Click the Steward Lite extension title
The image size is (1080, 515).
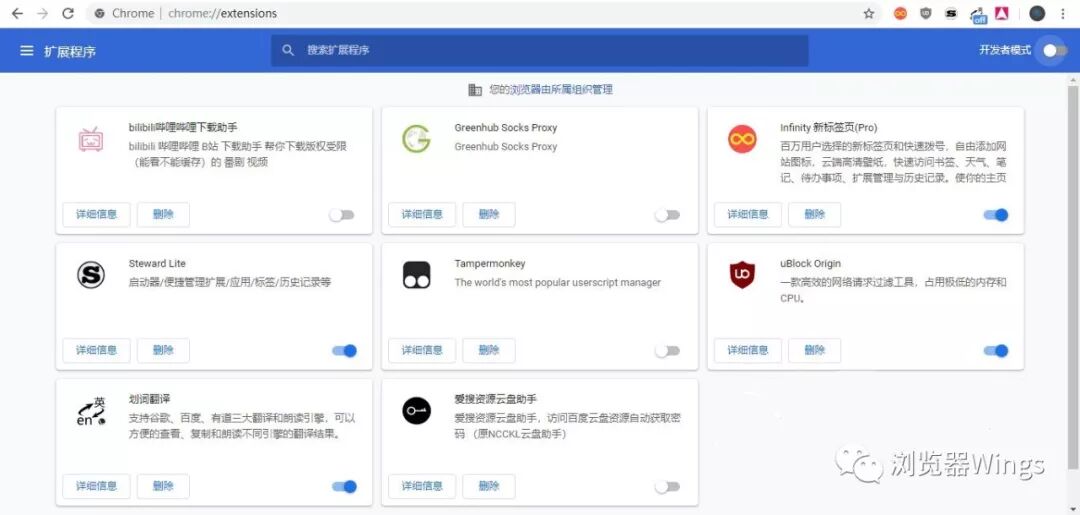tap(157, 264)
